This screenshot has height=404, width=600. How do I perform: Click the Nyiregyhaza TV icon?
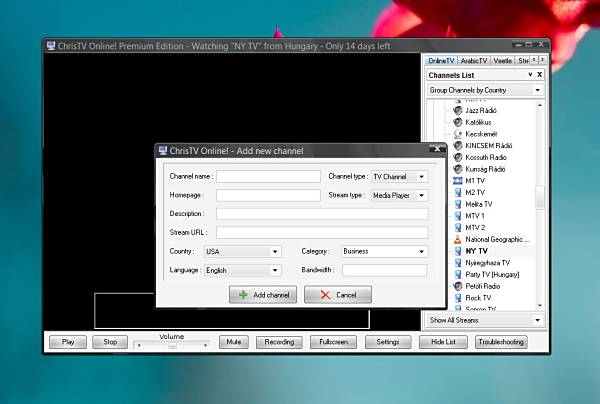point(458,263)
